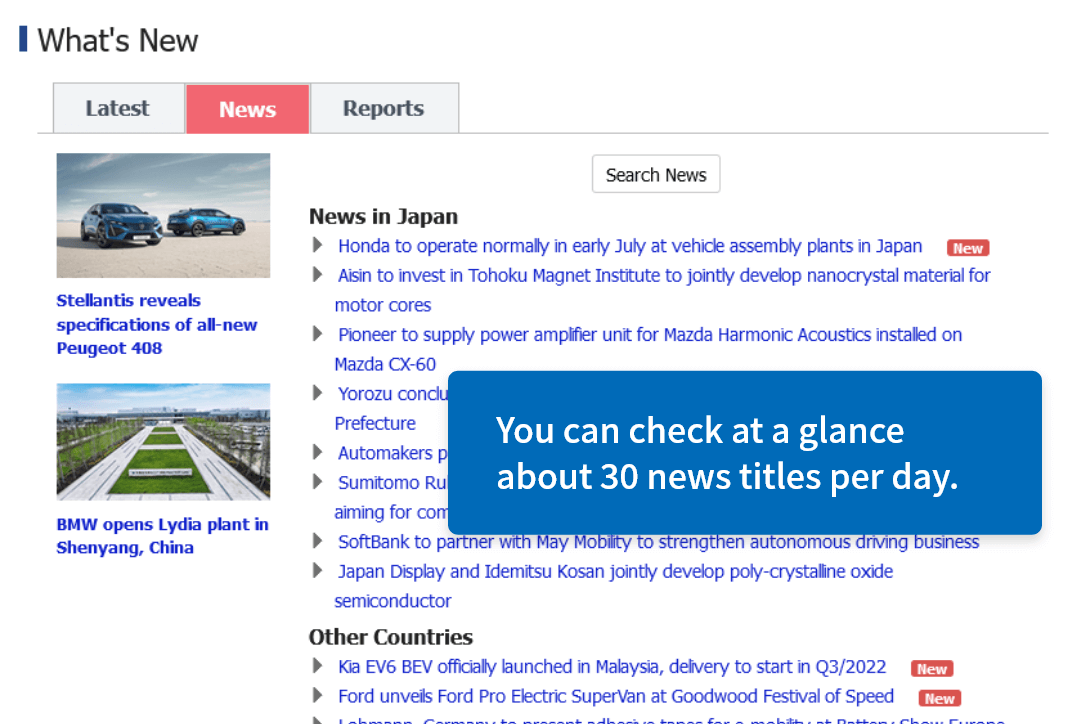
Task: Click the Search News button
Action: coord(656,174)
